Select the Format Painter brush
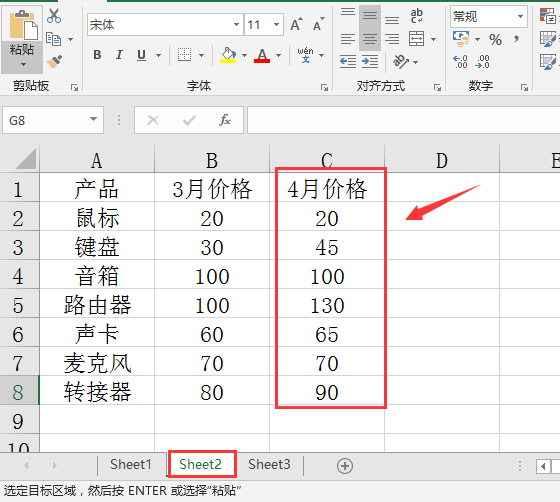 coord(54,61)
